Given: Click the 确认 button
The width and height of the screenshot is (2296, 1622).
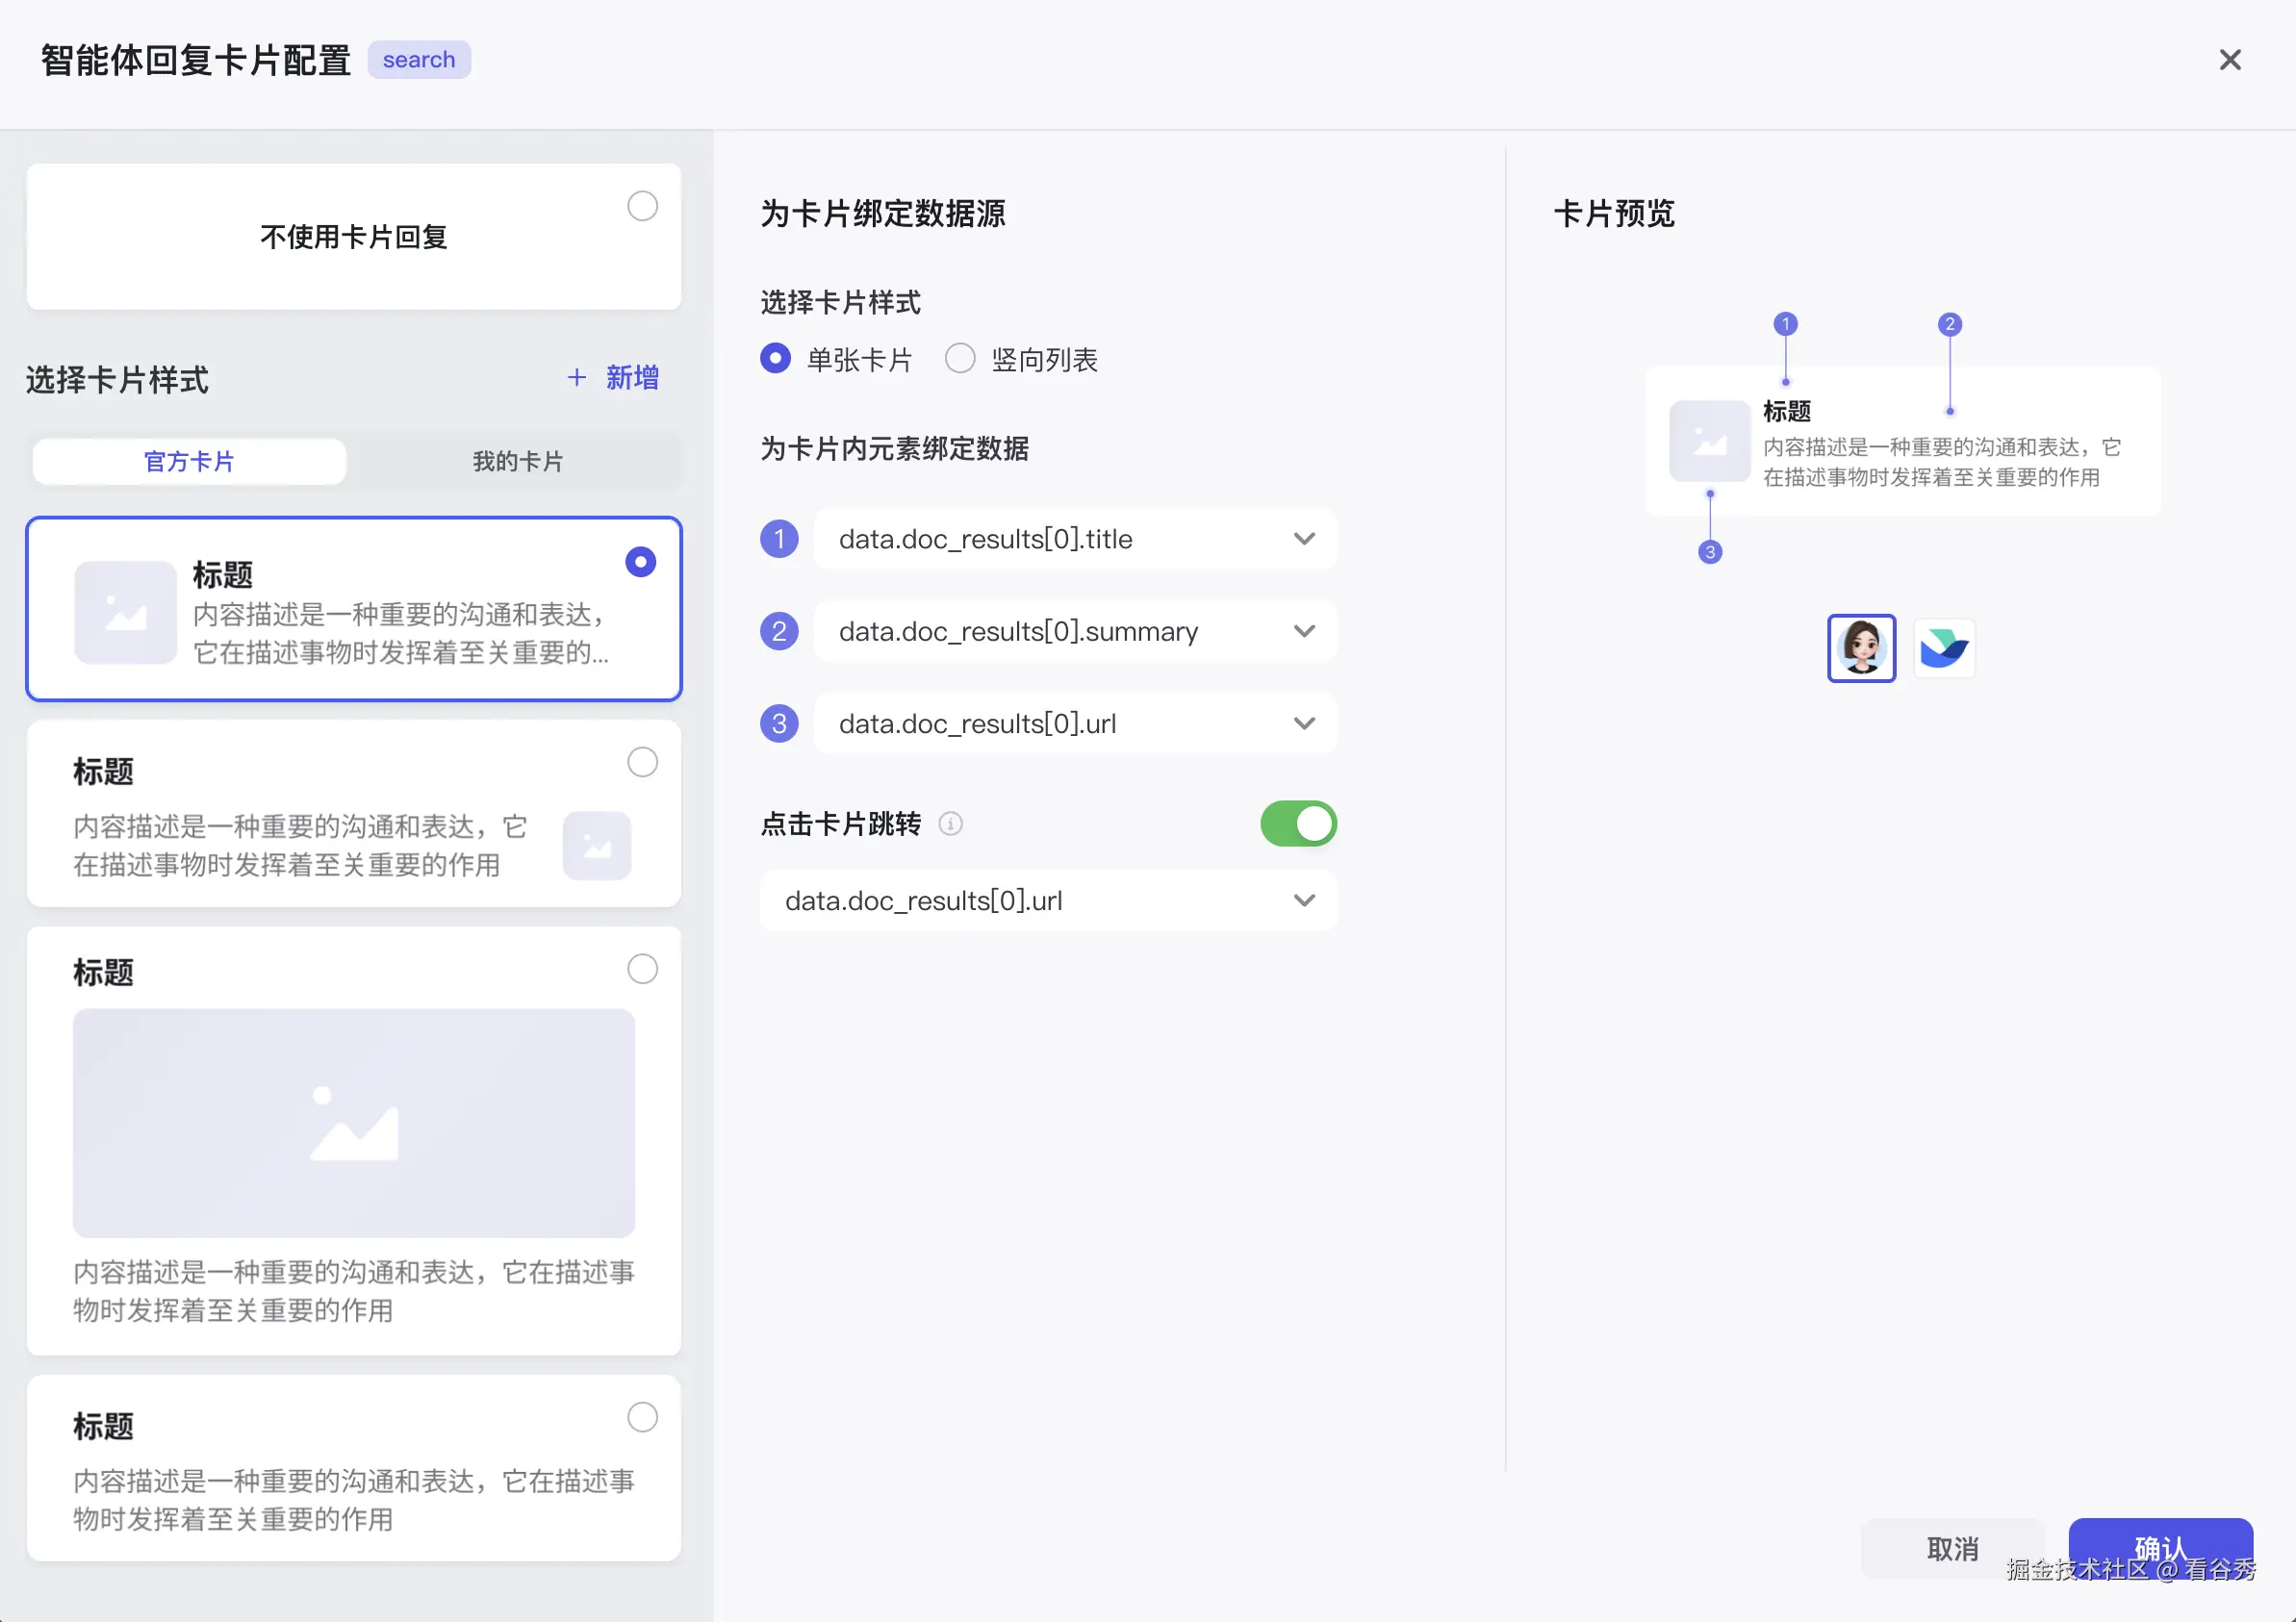Looking at the screenshot, I should pyautogui.click(x=2160, y=1548).
